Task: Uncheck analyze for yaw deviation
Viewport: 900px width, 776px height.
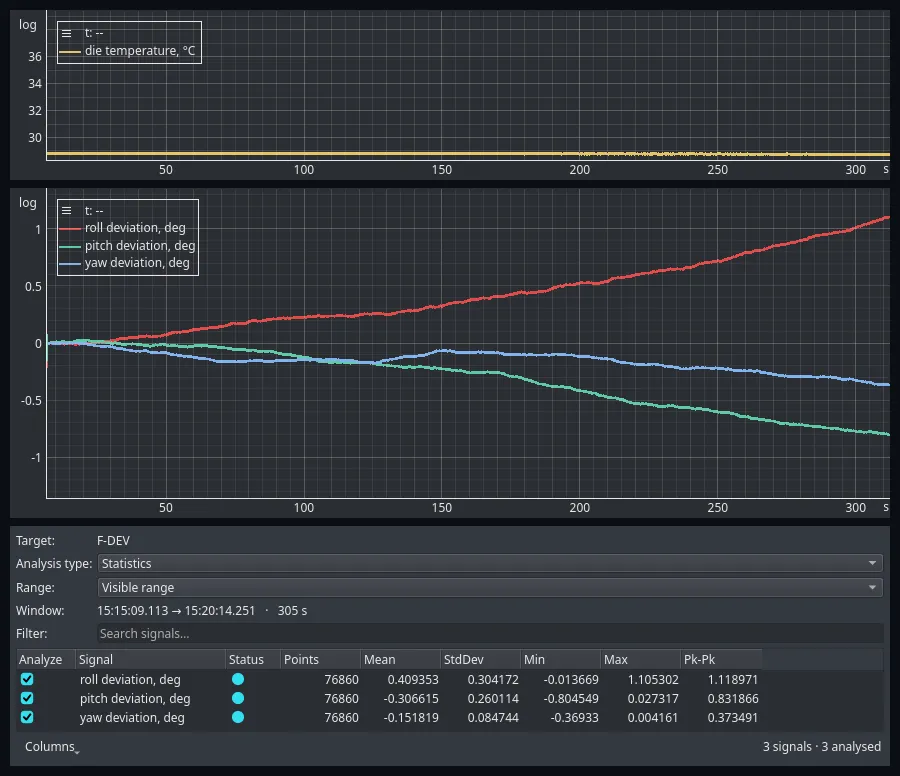Action: [27, 717]
